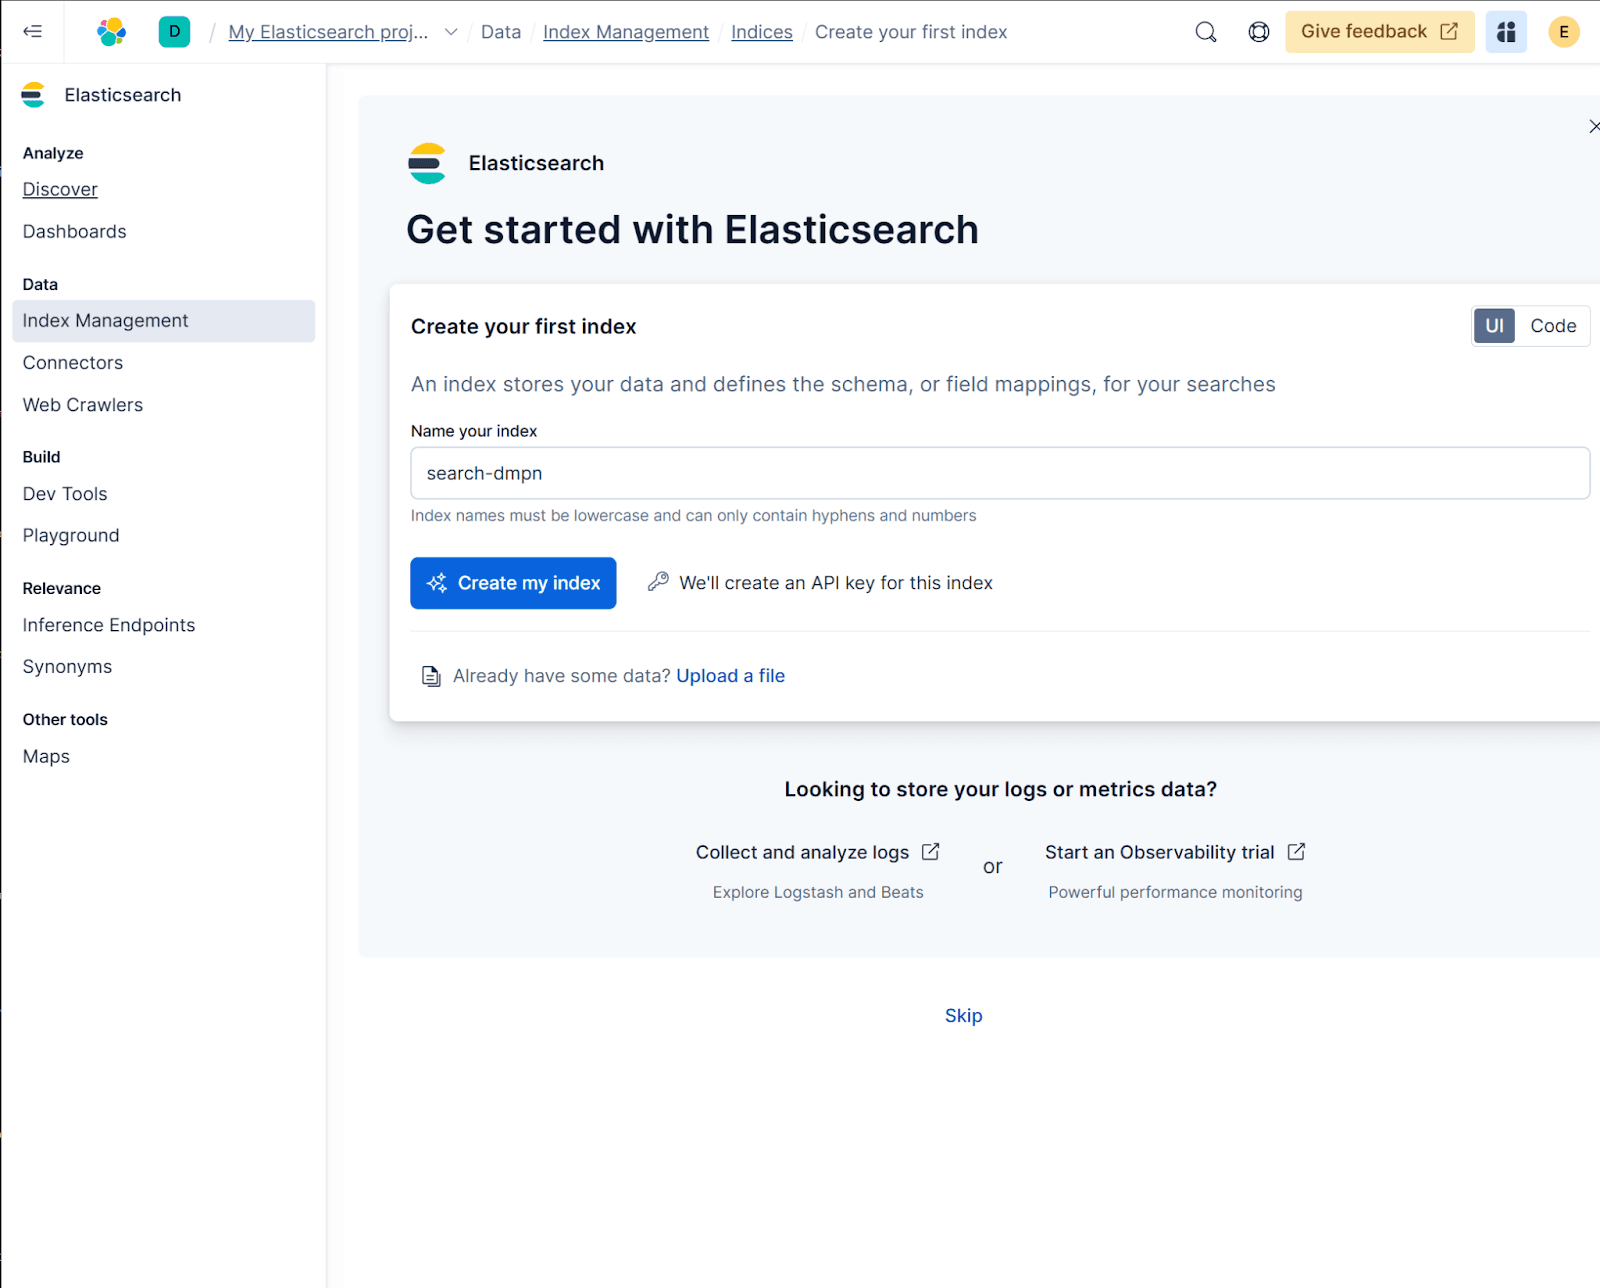Open the help lifebuoy icon

1259,32
